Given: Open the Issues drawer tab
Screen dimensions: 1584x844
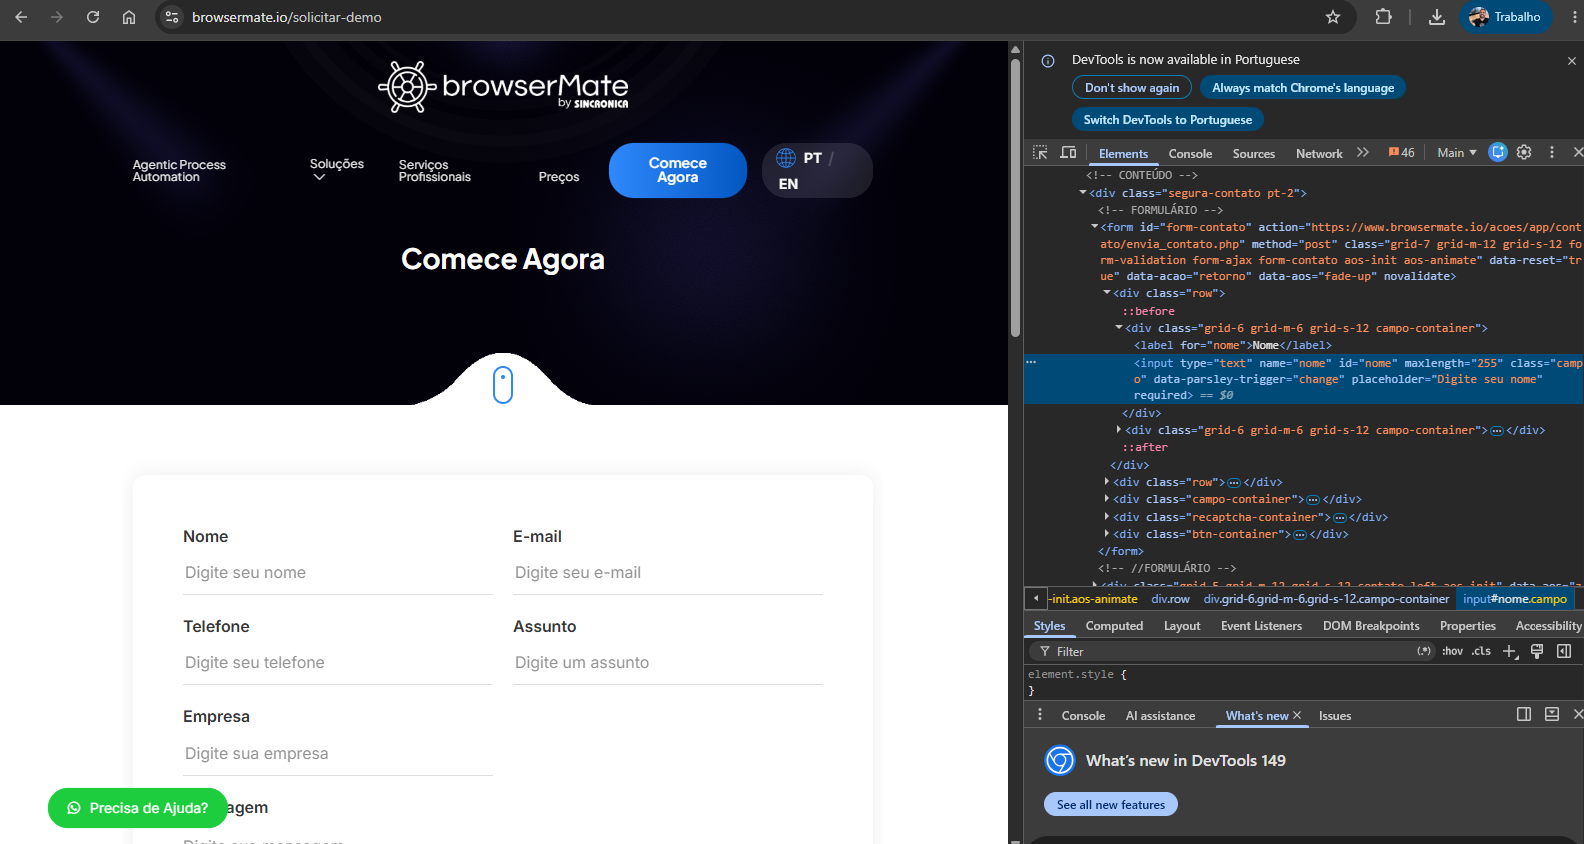Looking at the screenshot, I should click(1335, 716).
